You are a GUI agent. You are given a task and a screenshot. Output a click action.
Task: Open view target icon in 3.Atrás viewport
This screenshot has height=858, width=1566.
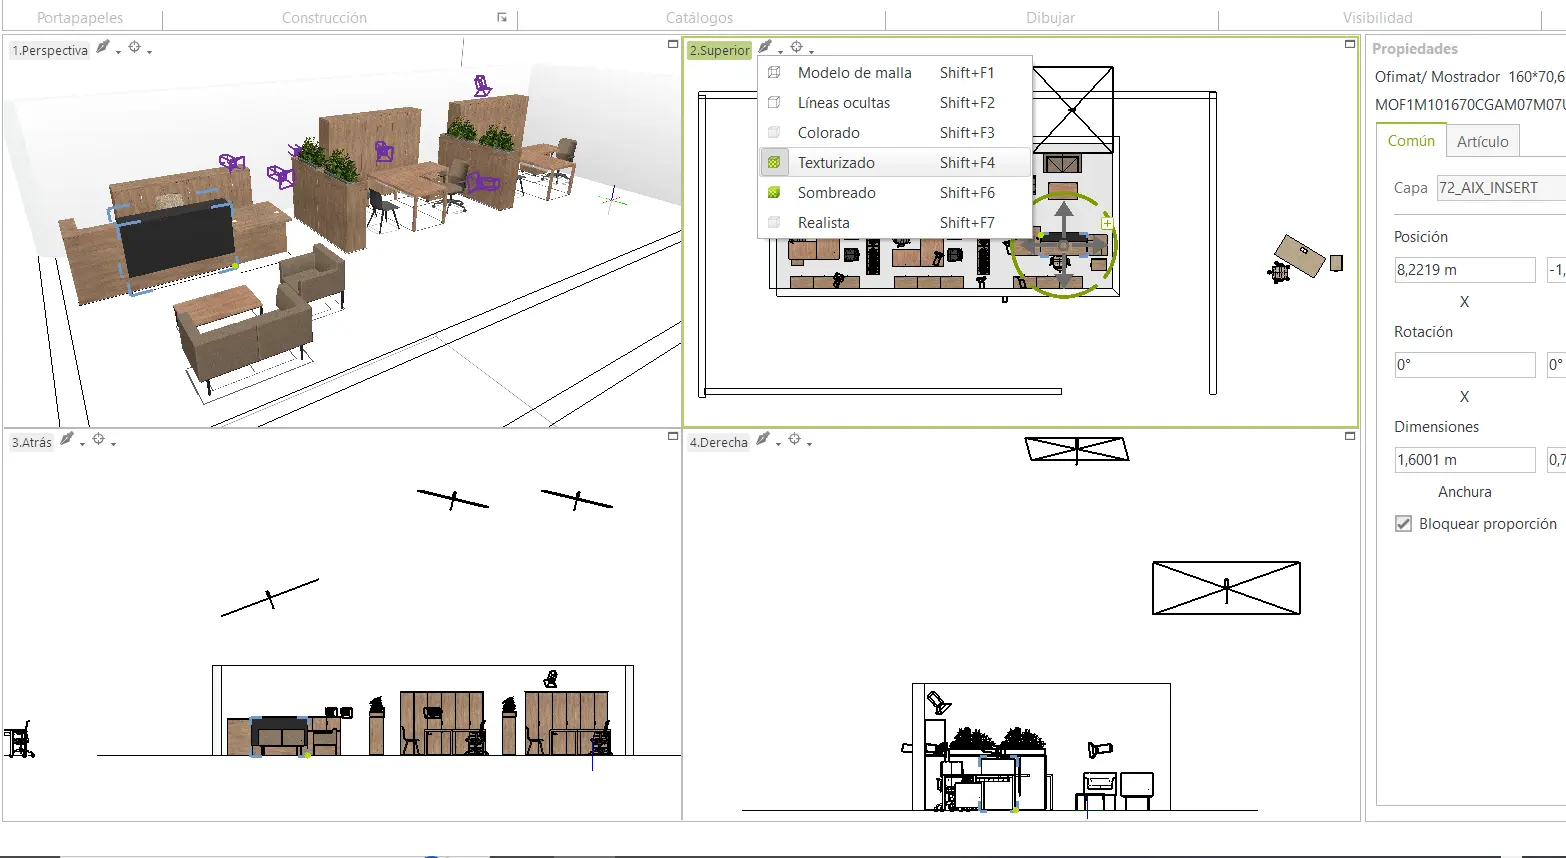click(99, 439)
